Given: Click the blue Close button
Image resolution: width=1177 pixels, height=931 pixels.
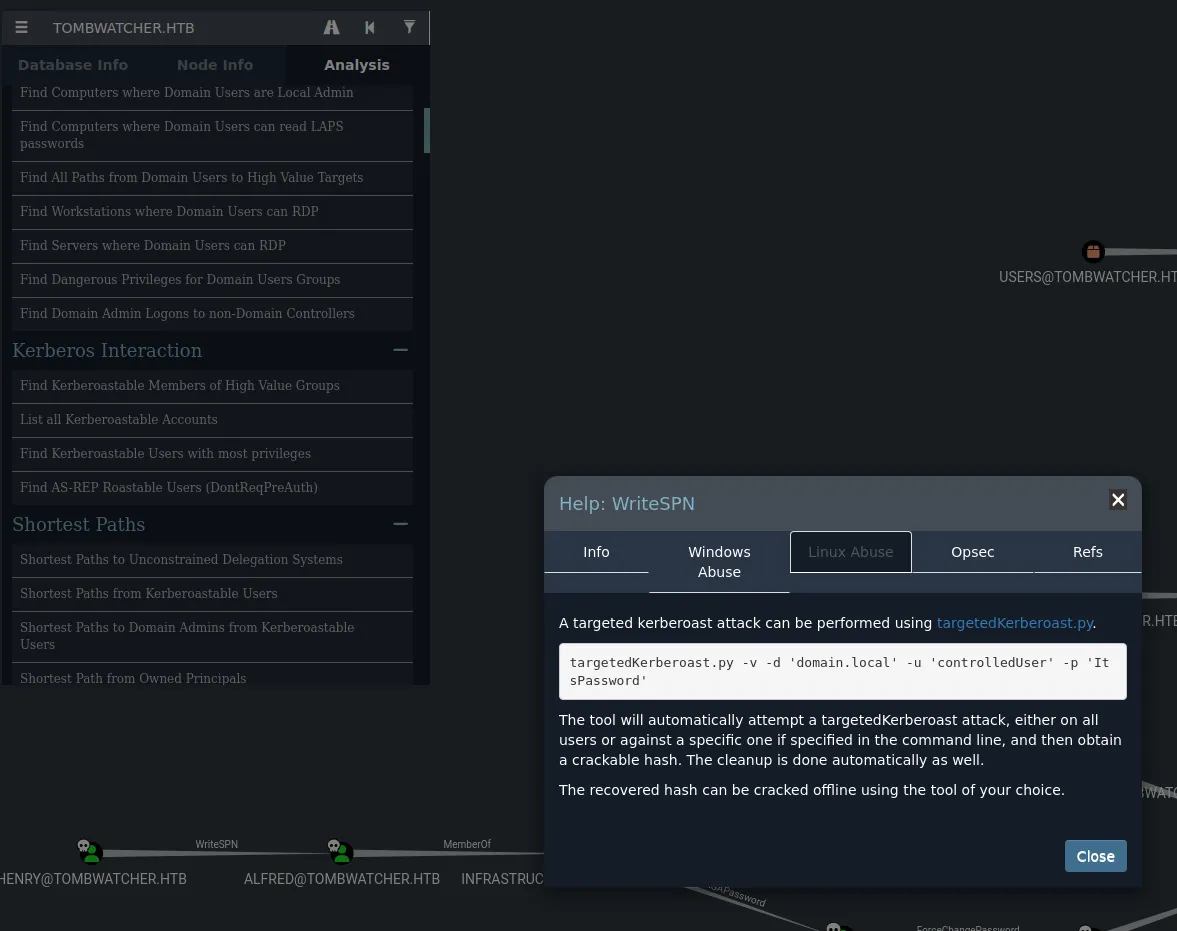Looking at the screenshot, I should point(1095,856).
